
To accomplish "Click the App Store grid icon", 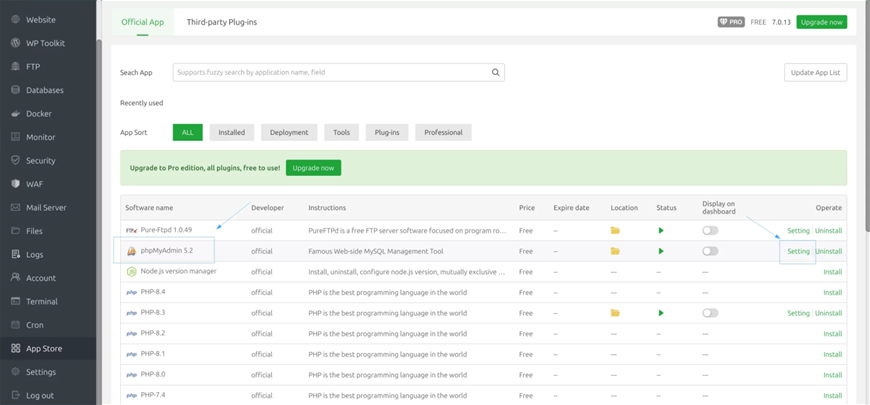I will 16,348.
